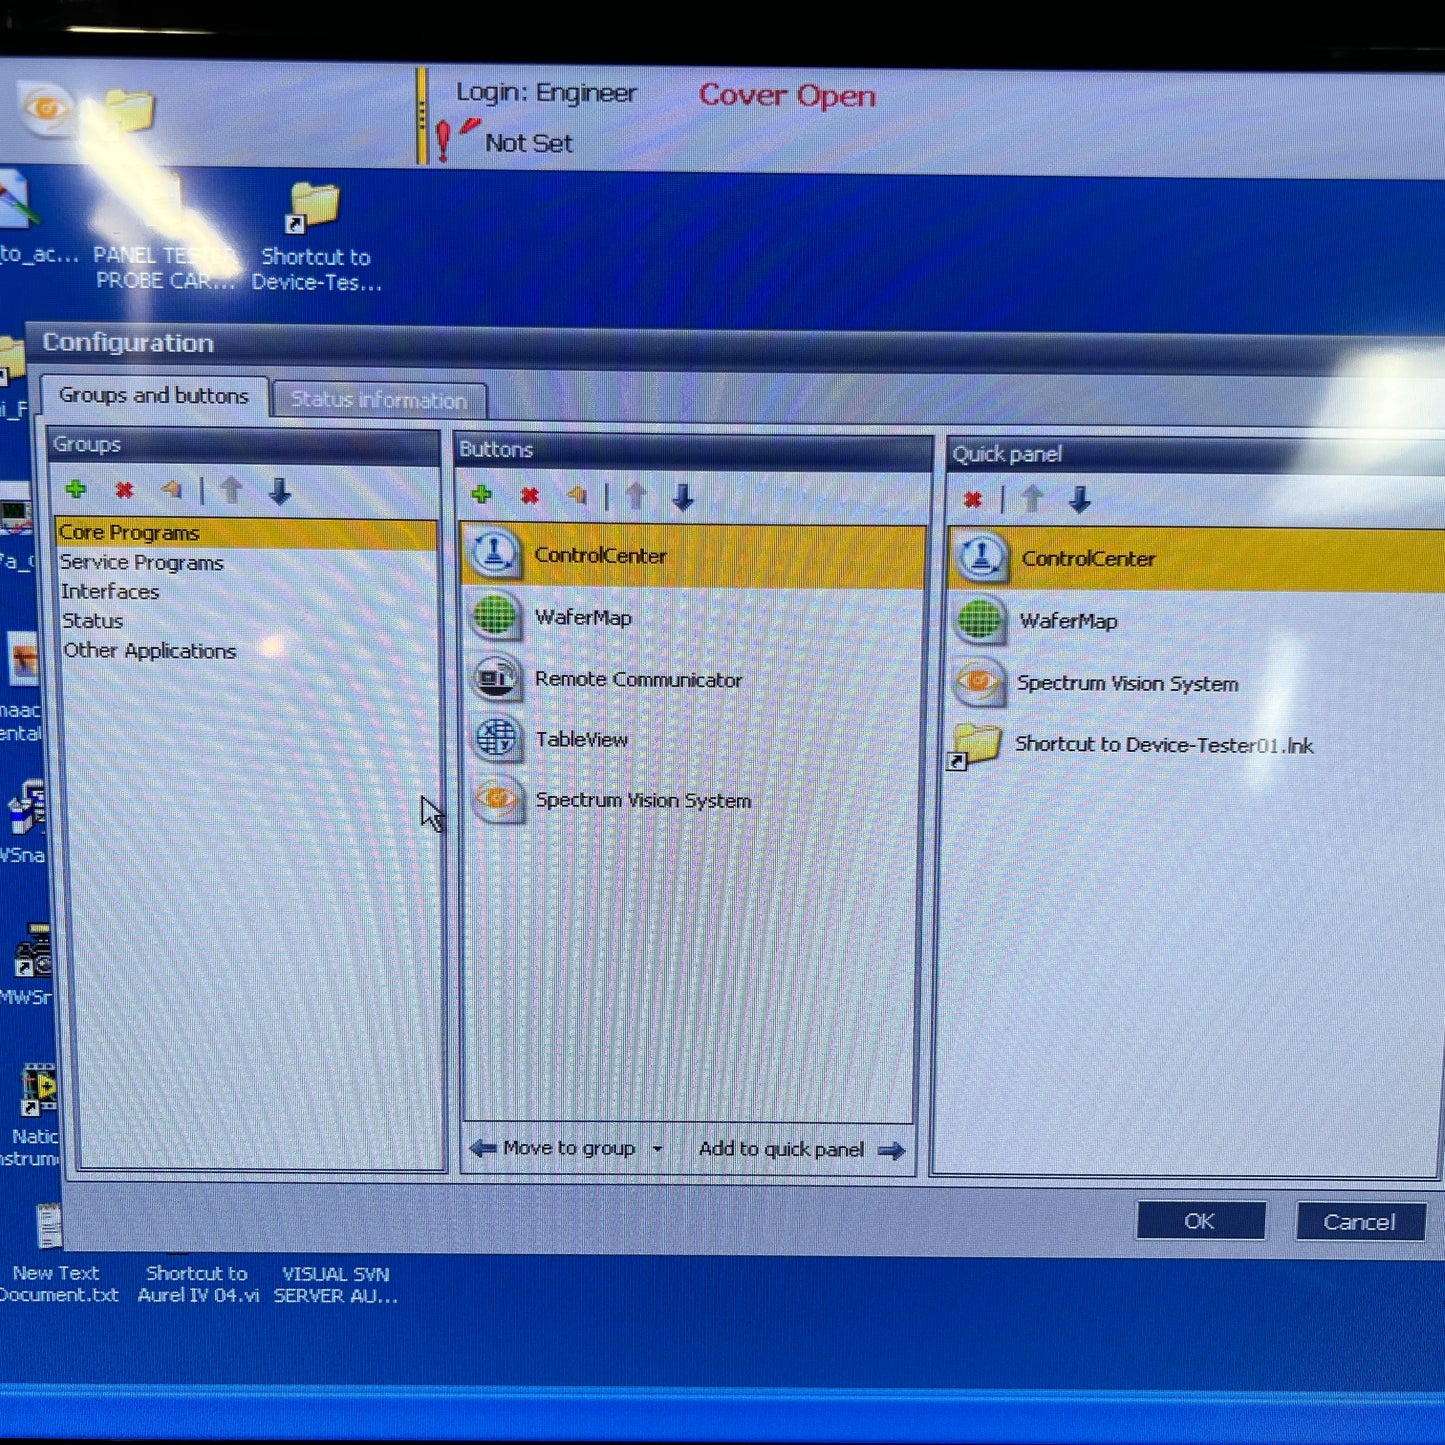1445x1445 pixels.
Task: Select TableView label in Buttons list
Action: [581, 740]
